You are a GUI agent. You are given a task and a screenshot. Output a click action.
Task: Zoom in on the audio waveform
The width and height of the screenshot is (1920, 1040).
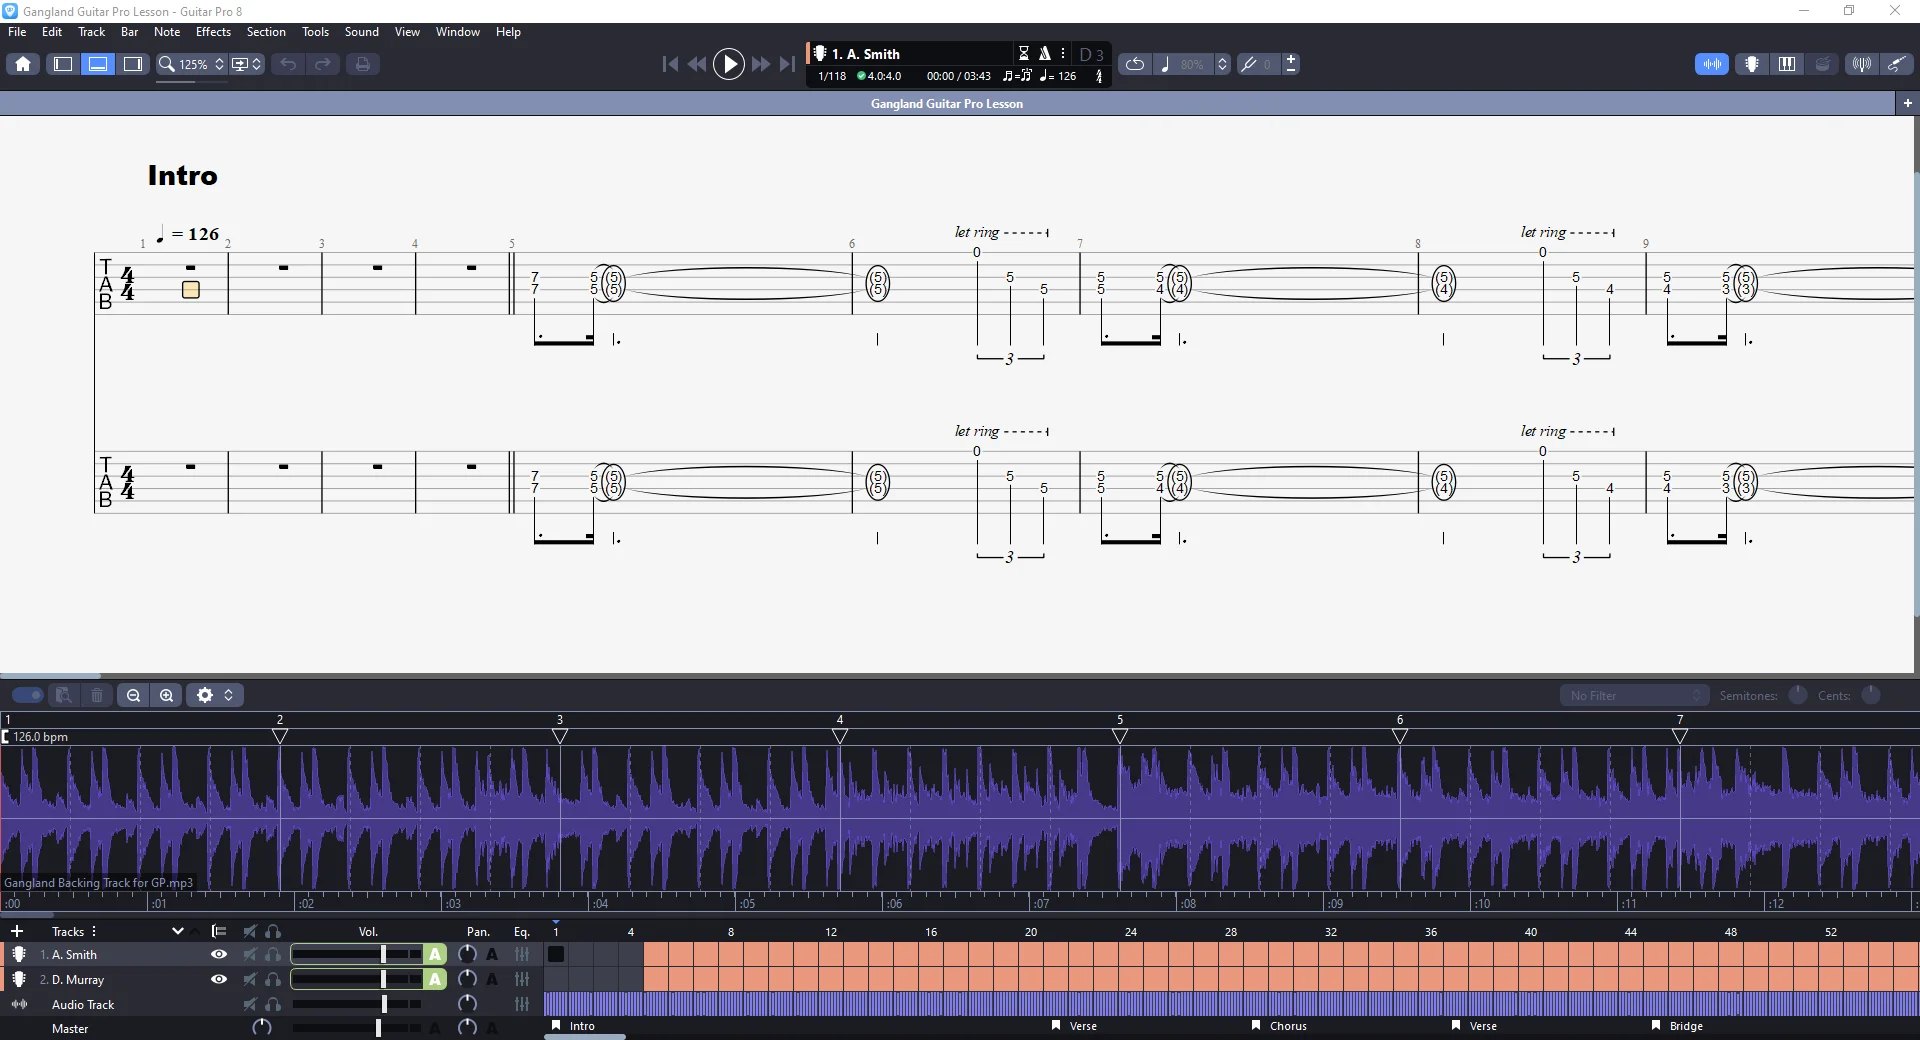pos(167,695)
